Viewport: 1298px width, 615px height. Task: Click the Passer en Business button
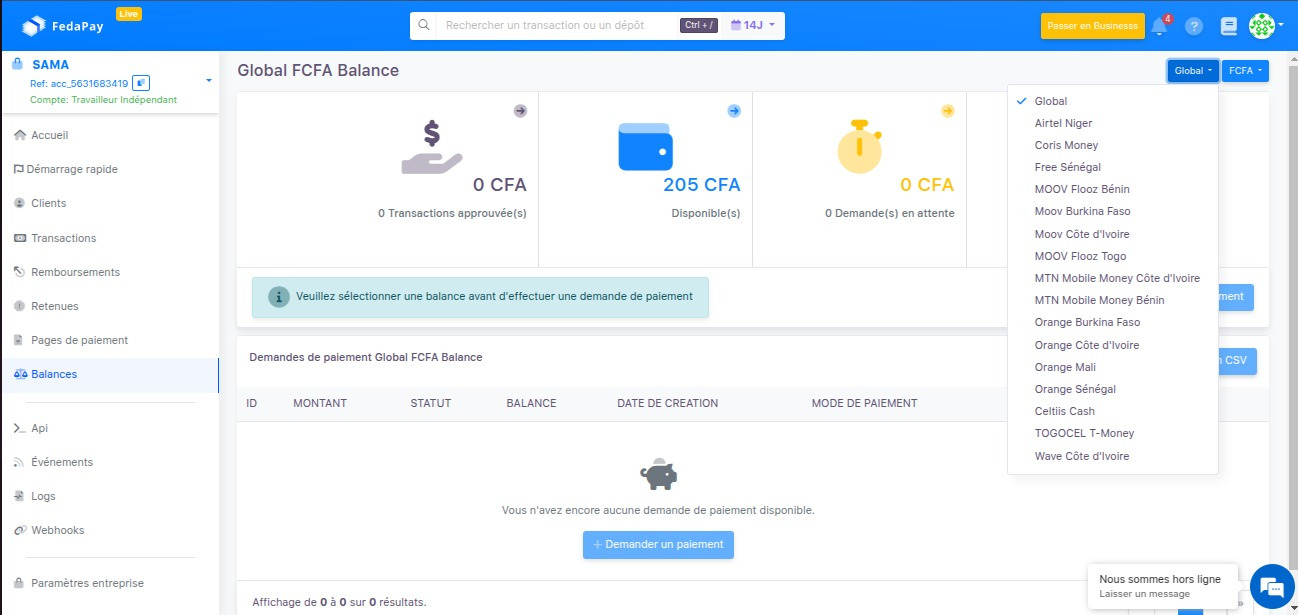(1092, 26)
